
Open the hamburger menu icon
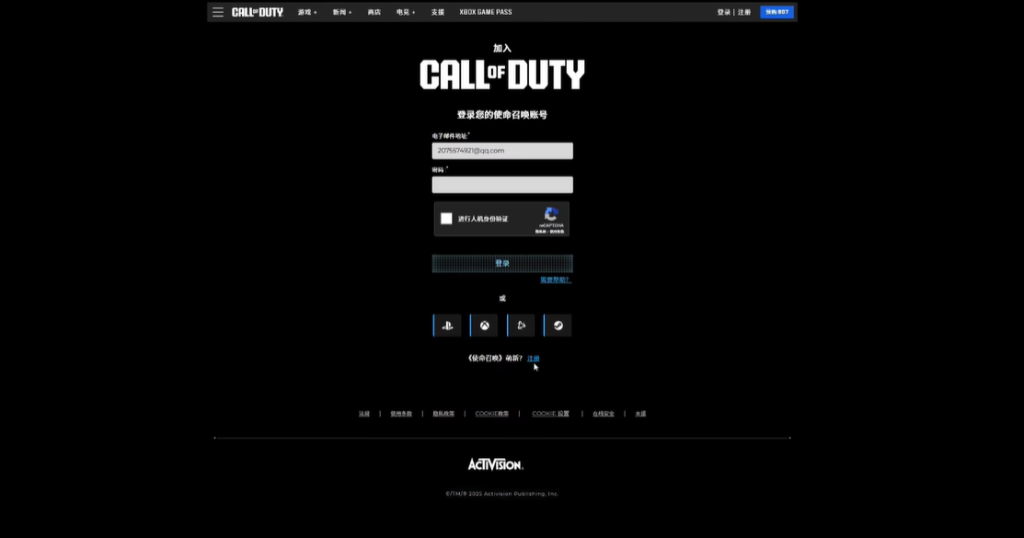coord(218,12)
